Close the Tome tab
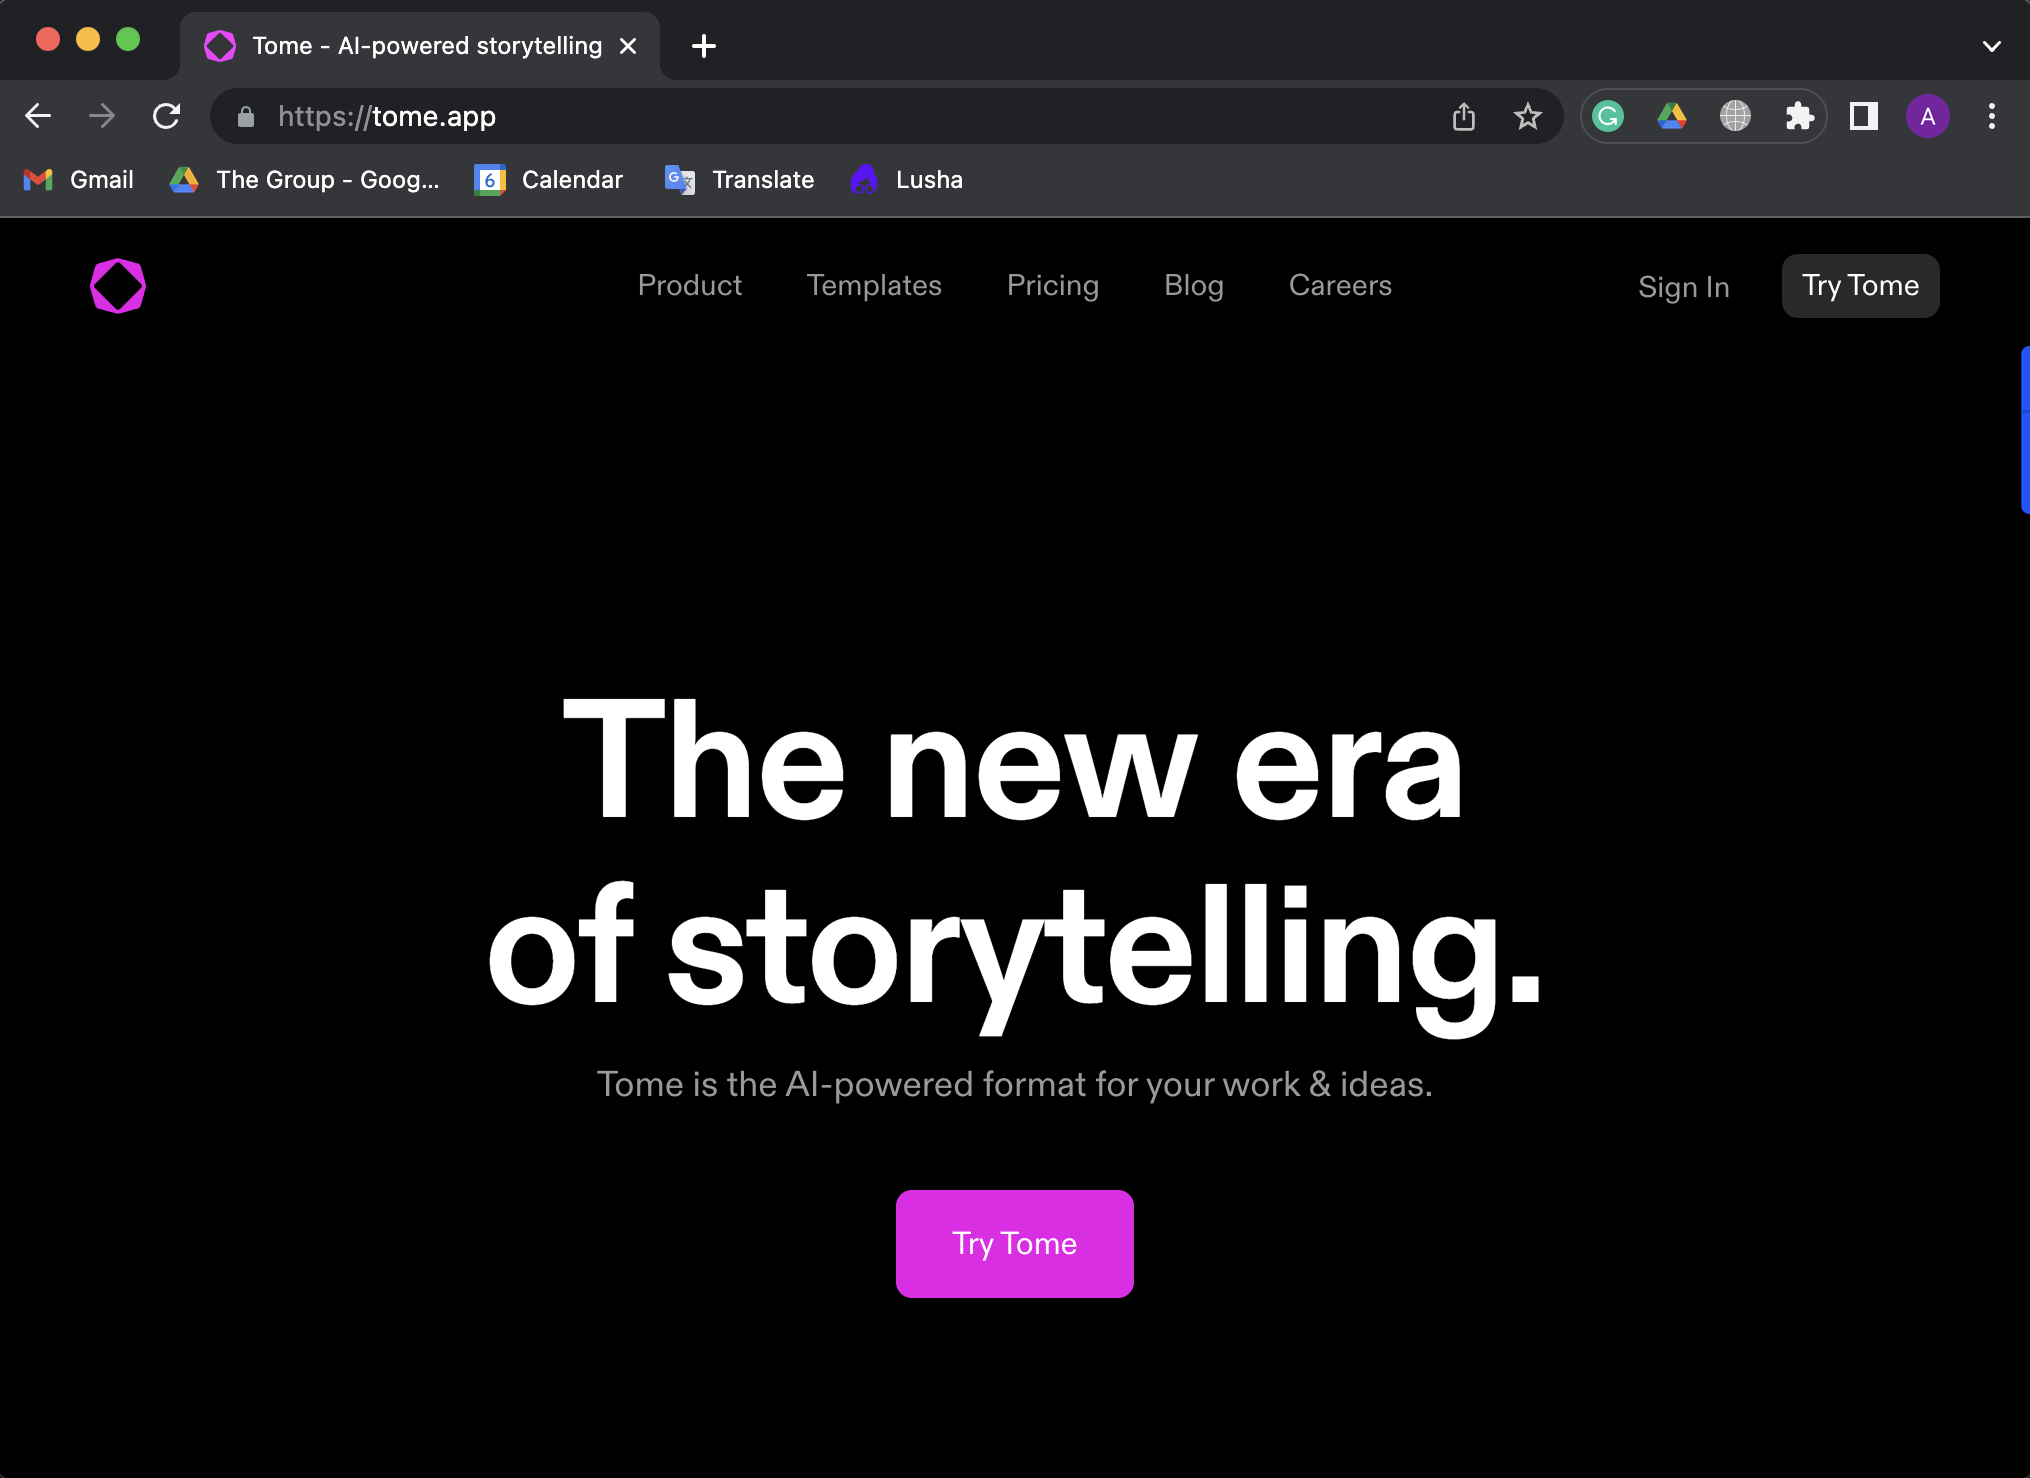This screenshot has width=2030, height=1478. [x=628, y=46]
